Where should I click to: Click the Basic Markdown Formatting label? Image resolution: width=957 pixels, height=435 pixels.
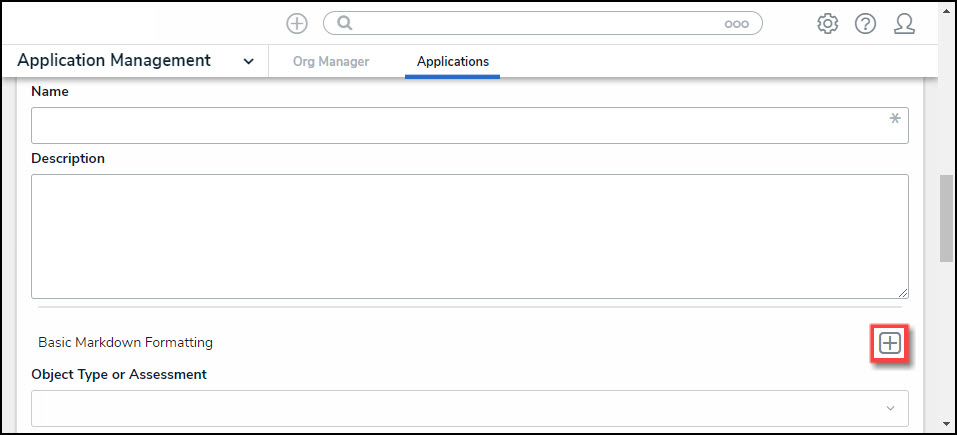126,342
